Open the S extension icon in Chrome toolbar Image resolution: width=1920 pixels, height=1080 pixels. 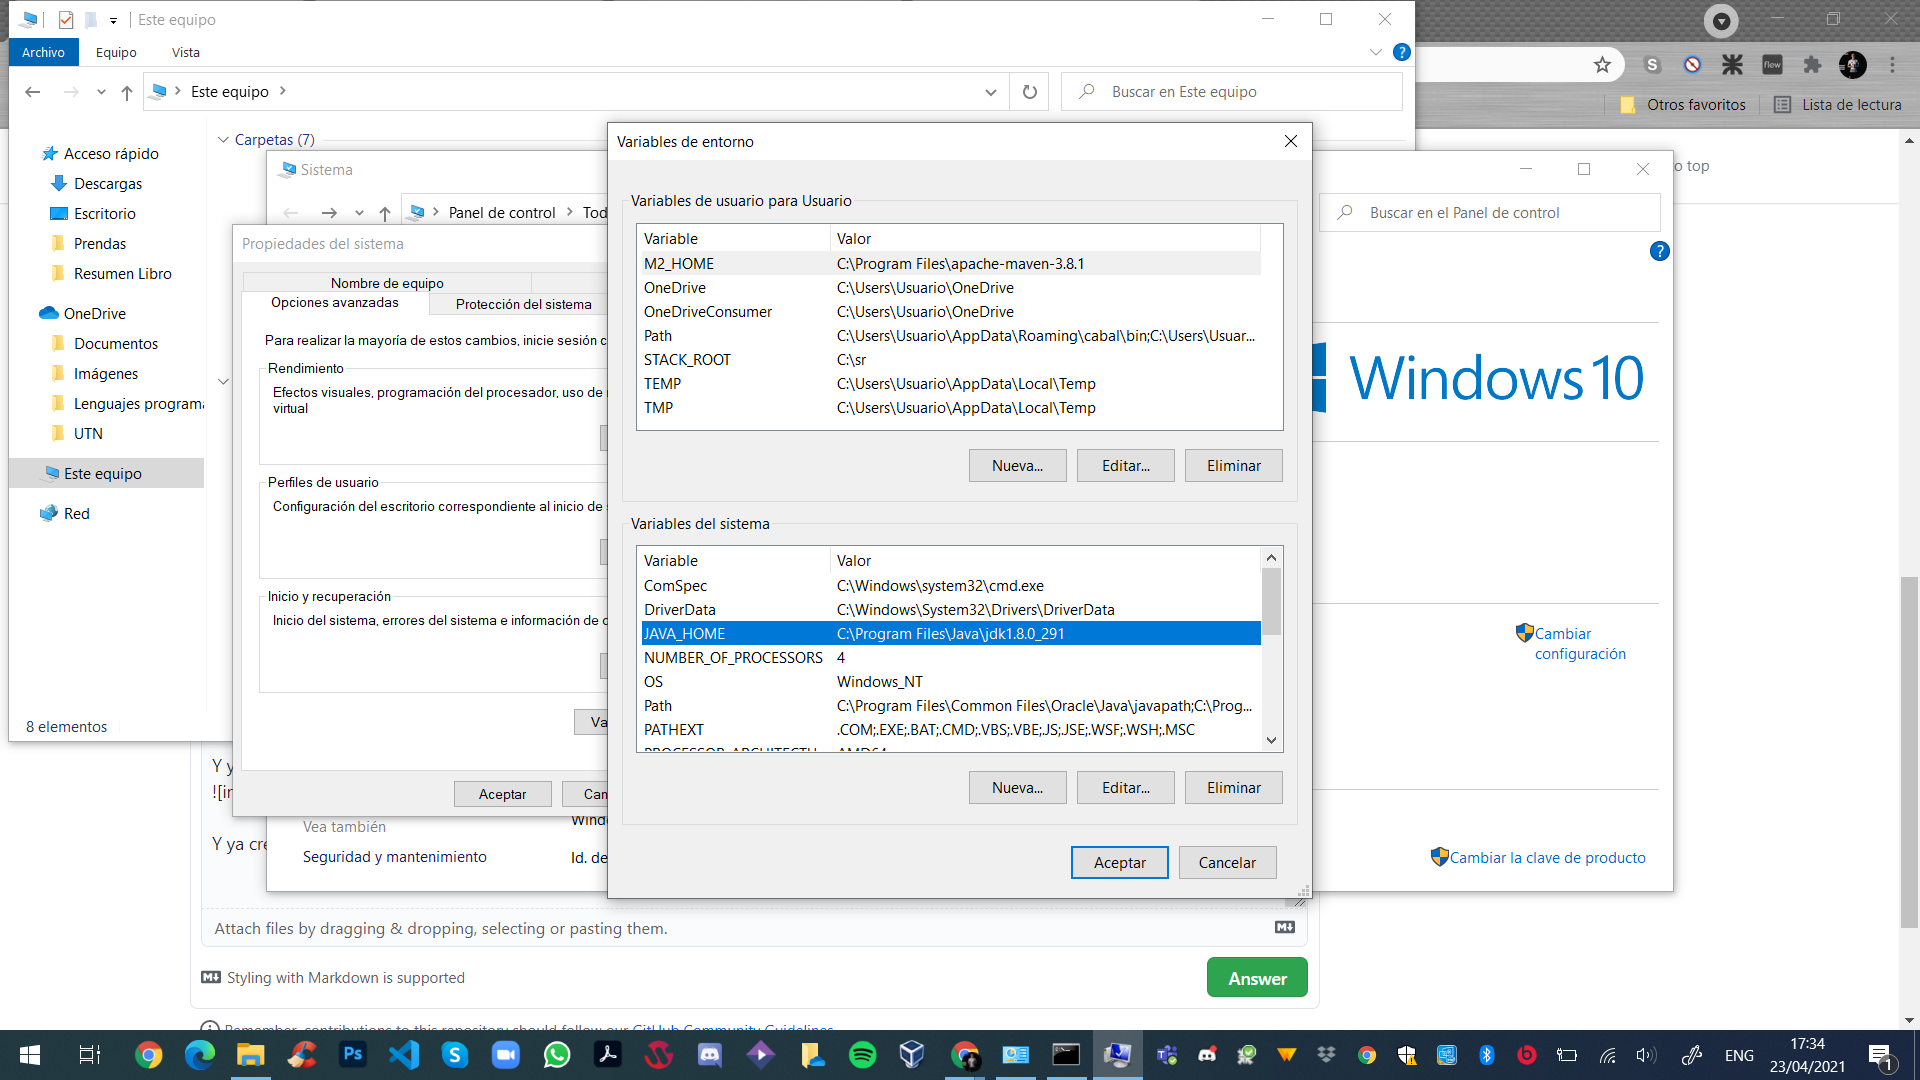pos(1652,65)
